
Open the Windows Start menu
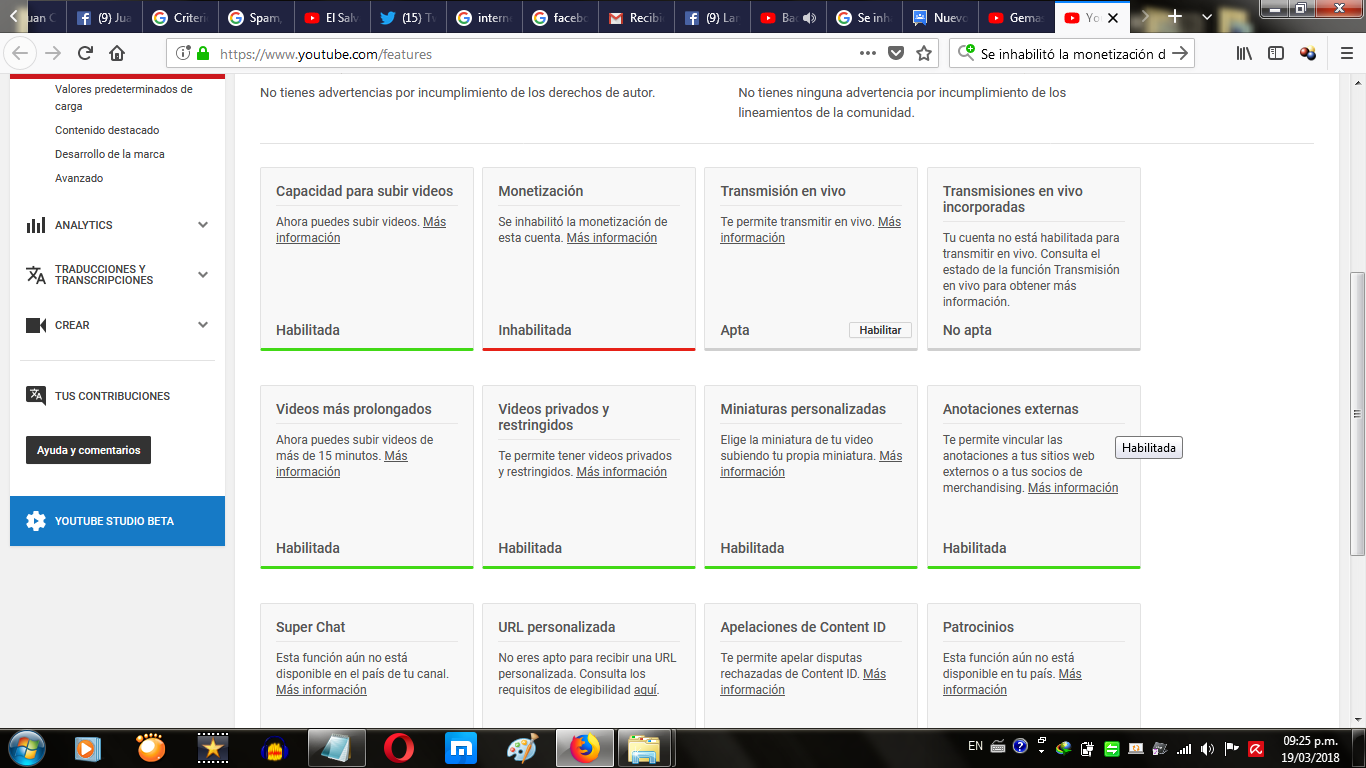pos(28,747)
